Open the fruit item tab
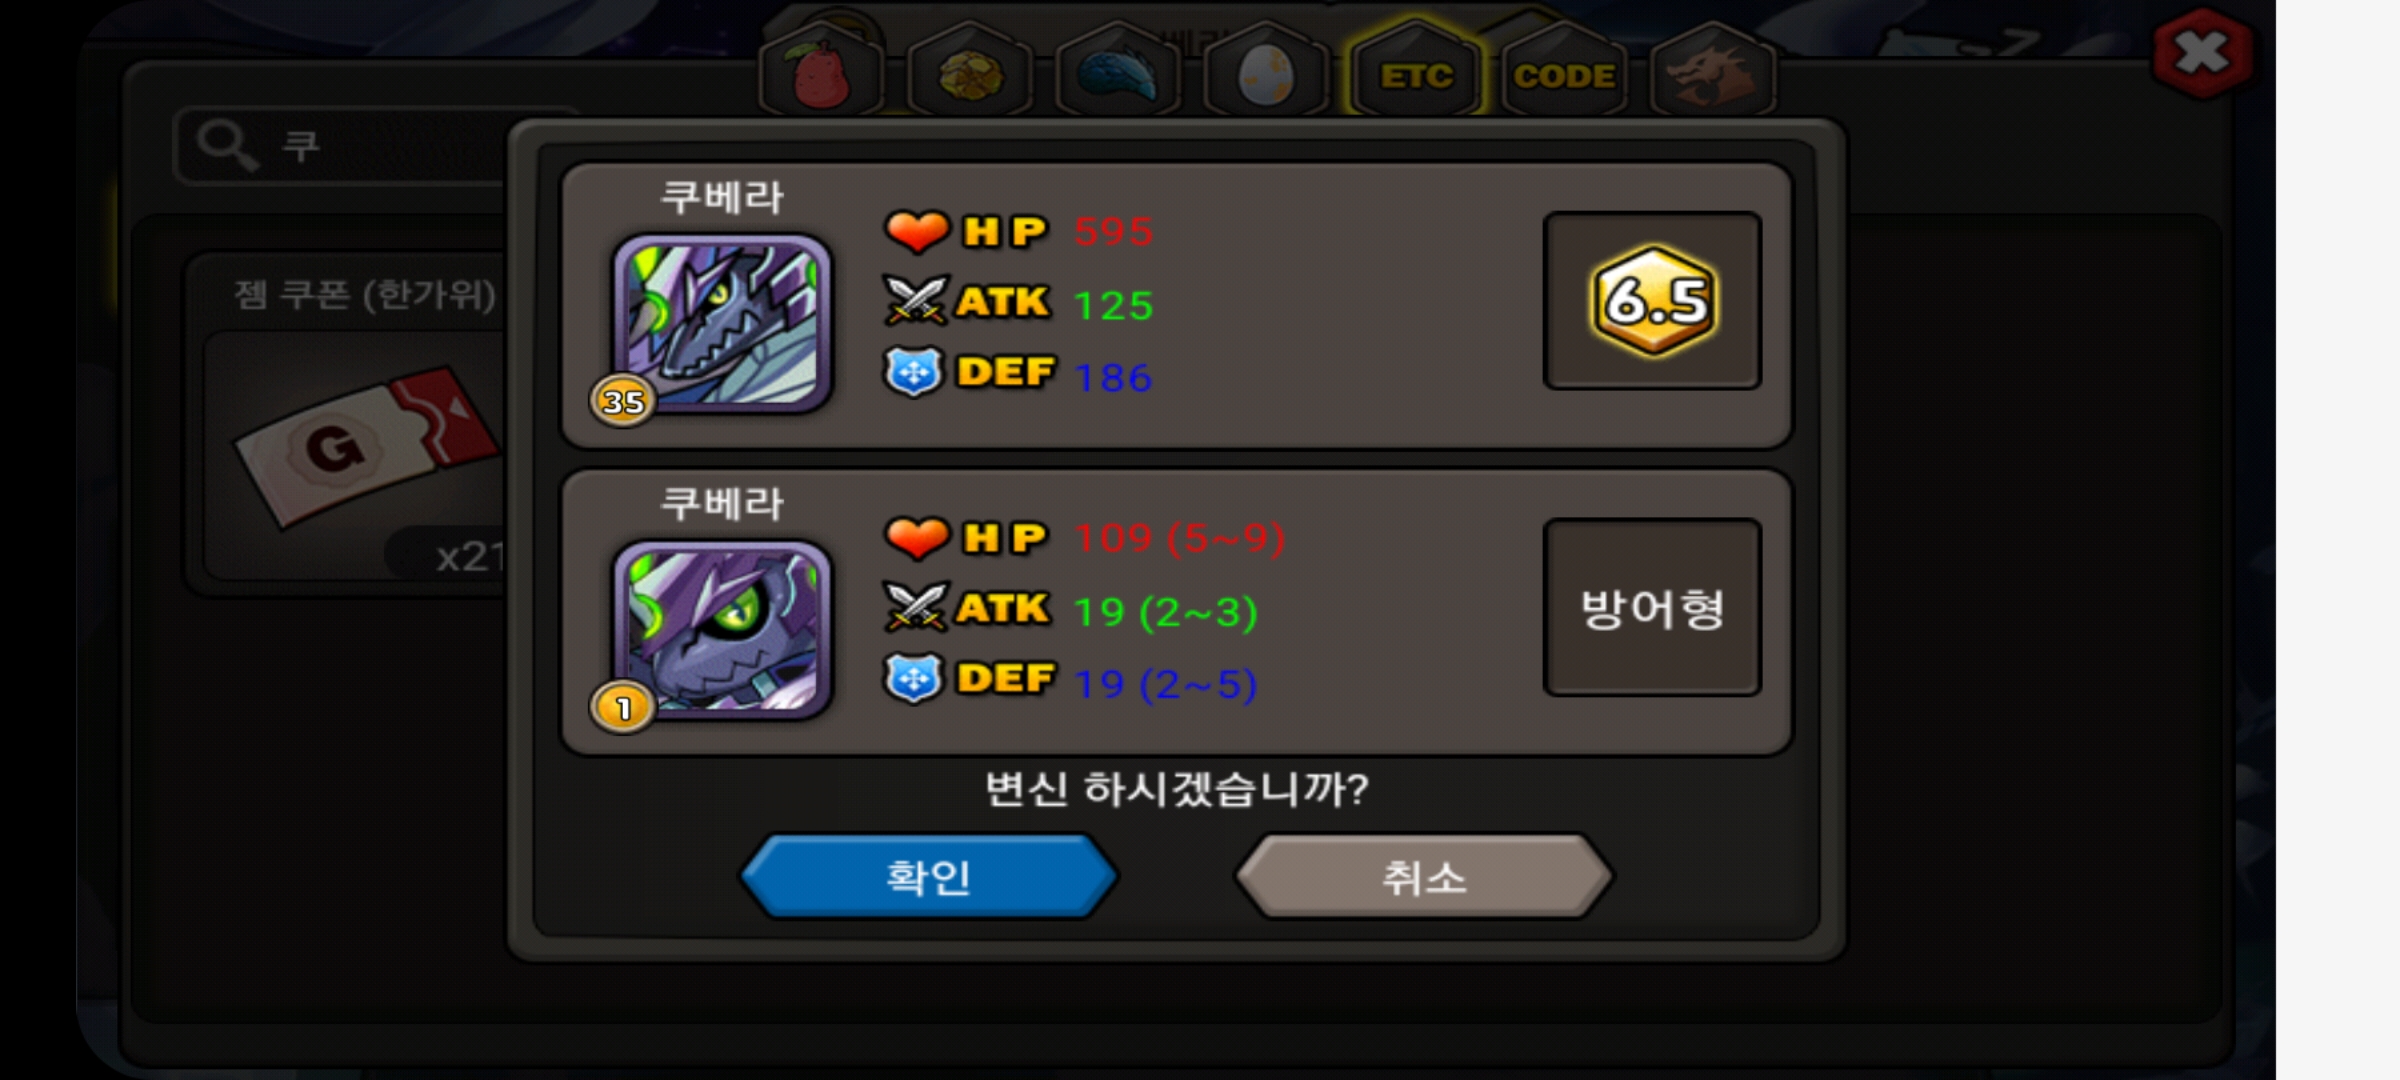This screenshot has width=2400, height=1080. click(x=821, y=73)
